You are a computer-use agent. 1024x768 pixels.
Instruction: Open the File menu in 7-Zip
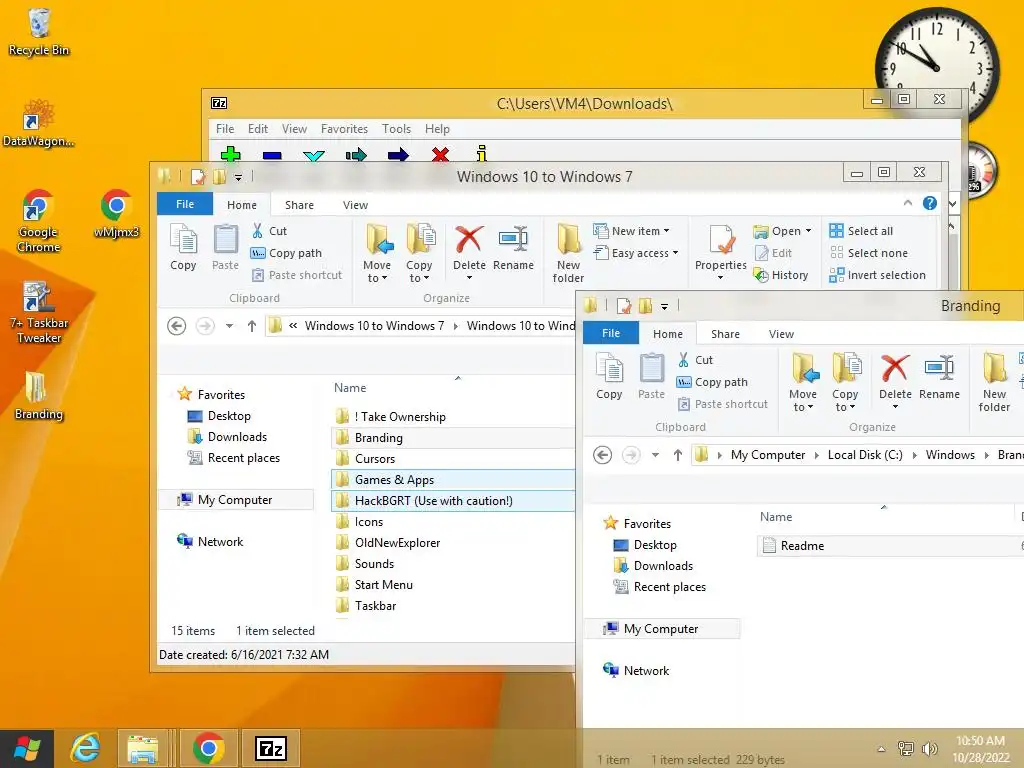click(x=225, y=129)
